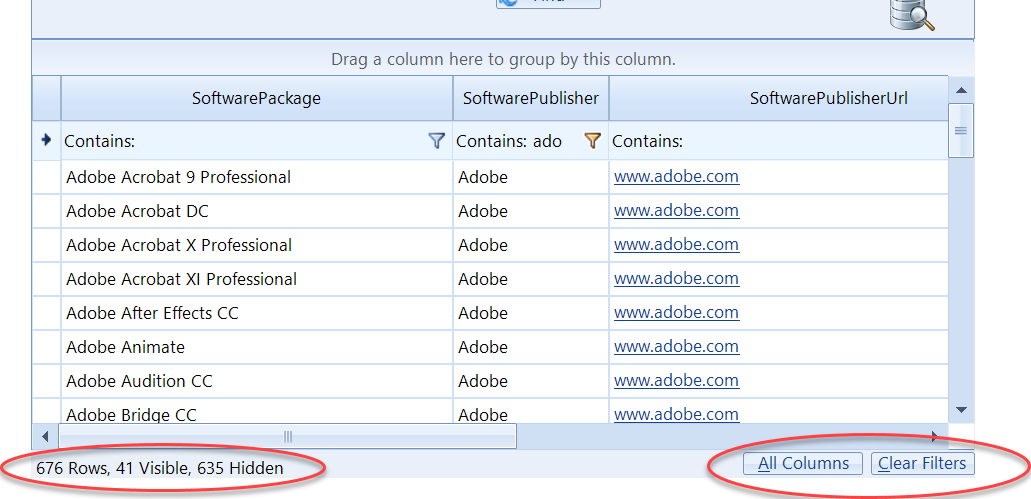Click the All Columns button
This screenshot has height=499, width=1031.
(803, 463)
